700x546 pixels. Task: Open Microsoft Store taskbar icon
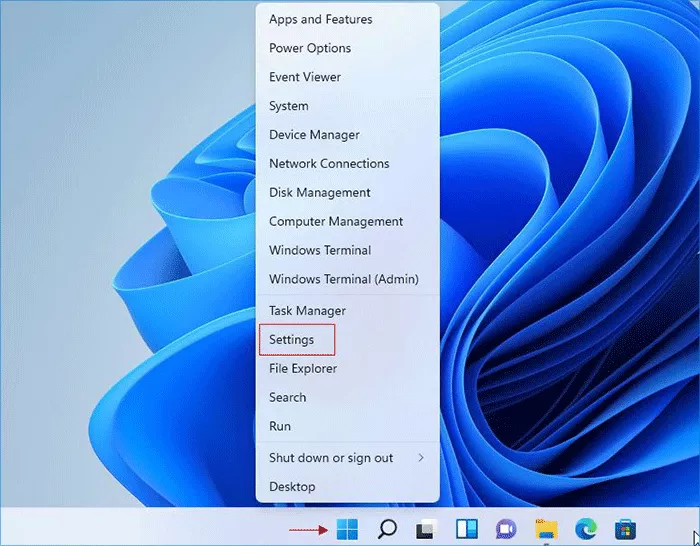point(625,529)
